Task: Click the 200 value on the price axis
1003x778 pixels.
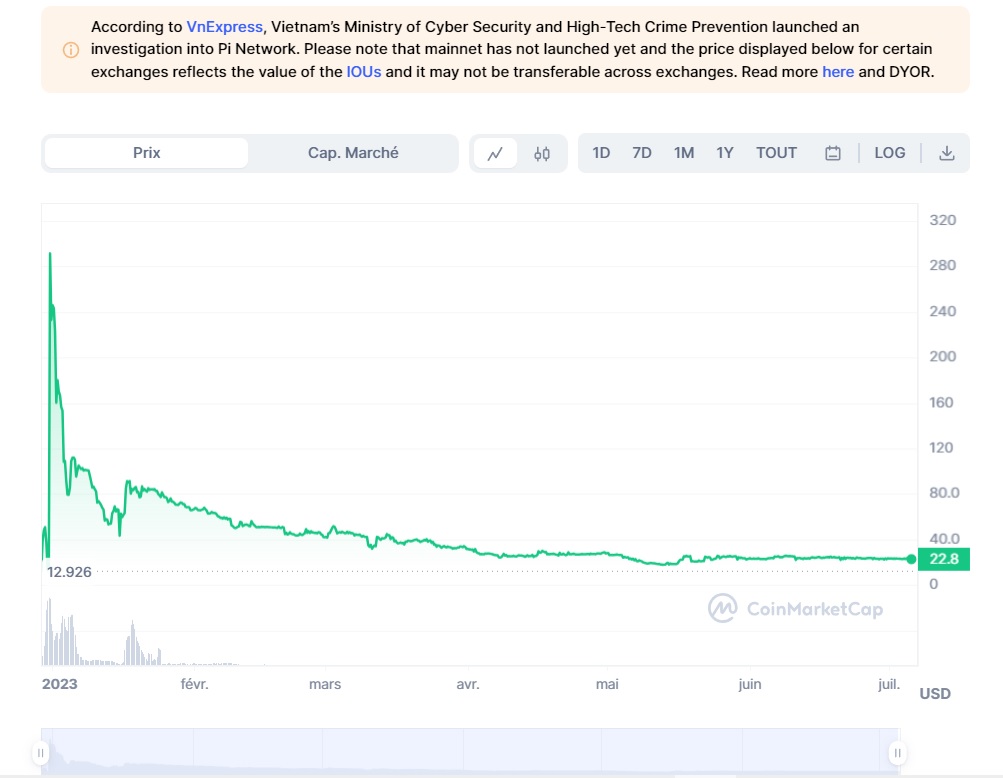Action: 943,356
